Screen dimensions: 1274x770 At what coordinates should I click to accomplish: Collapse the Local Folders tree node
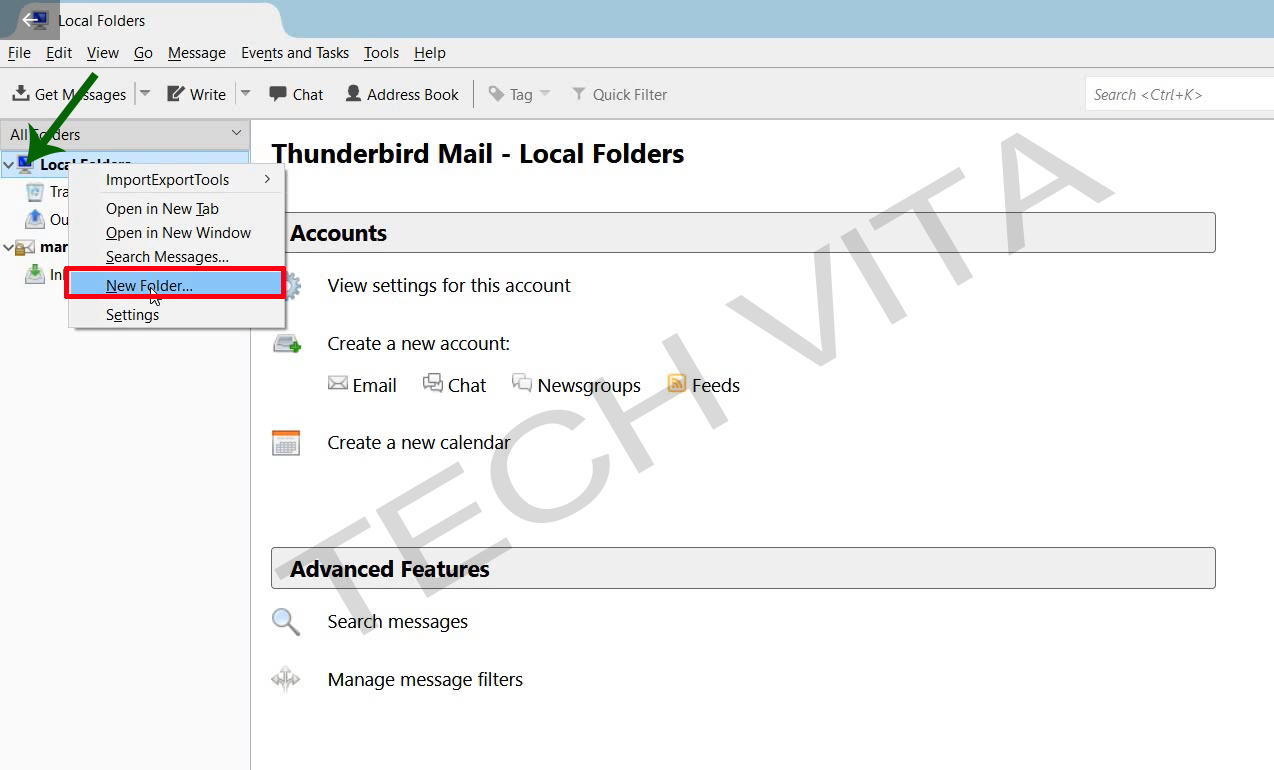pyautogui.click(x=9, y=165)
